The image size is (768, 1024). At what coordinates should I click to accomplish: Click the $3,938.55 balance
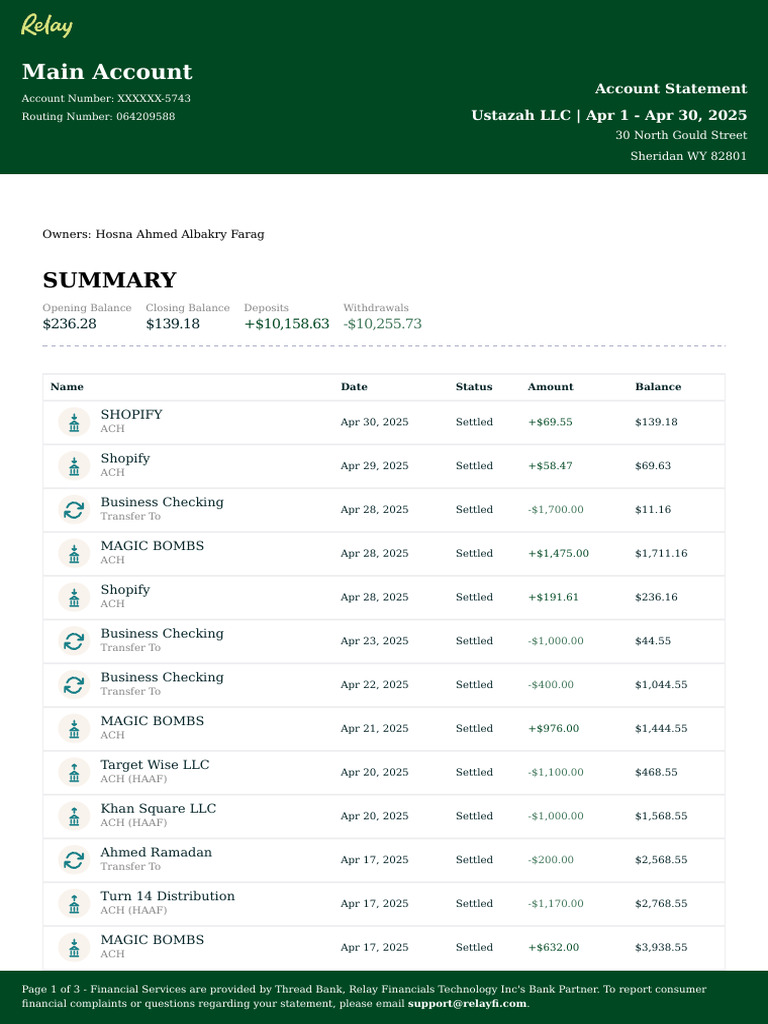(x=661, y=948)
